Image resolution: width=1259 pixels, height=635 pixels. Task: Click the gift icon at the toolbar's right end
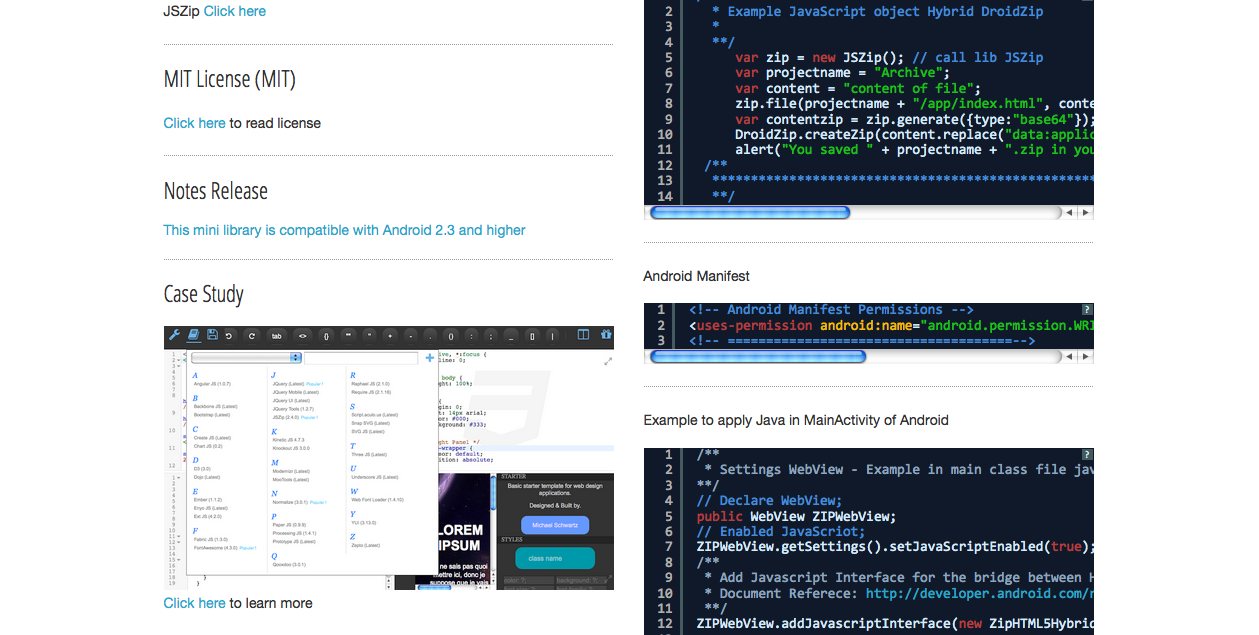pos(605,335)
